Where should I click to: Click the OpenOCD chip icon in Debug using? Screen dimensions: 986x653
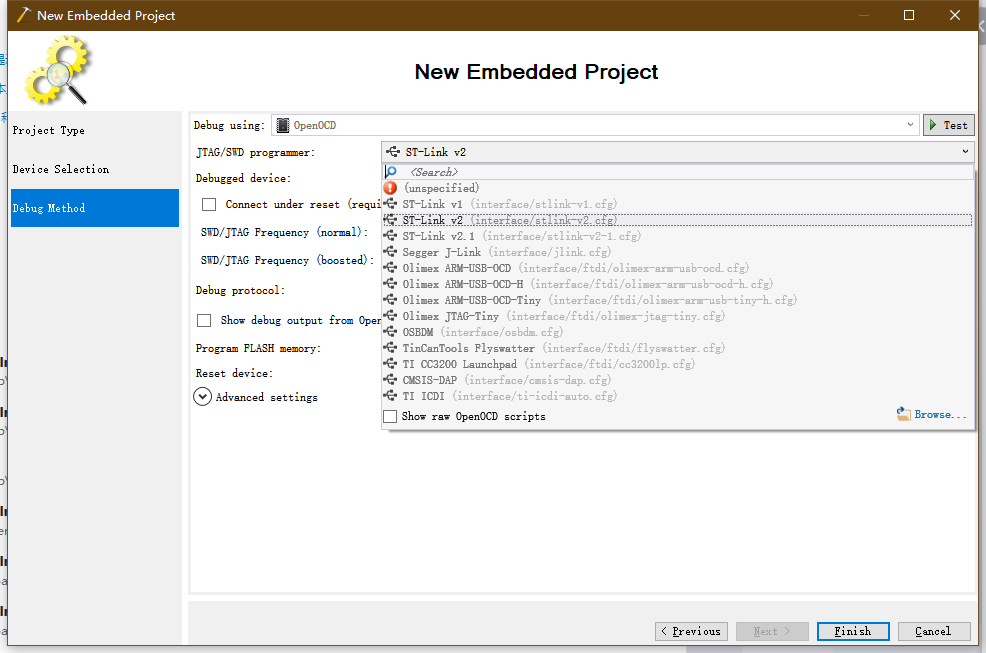283,125
